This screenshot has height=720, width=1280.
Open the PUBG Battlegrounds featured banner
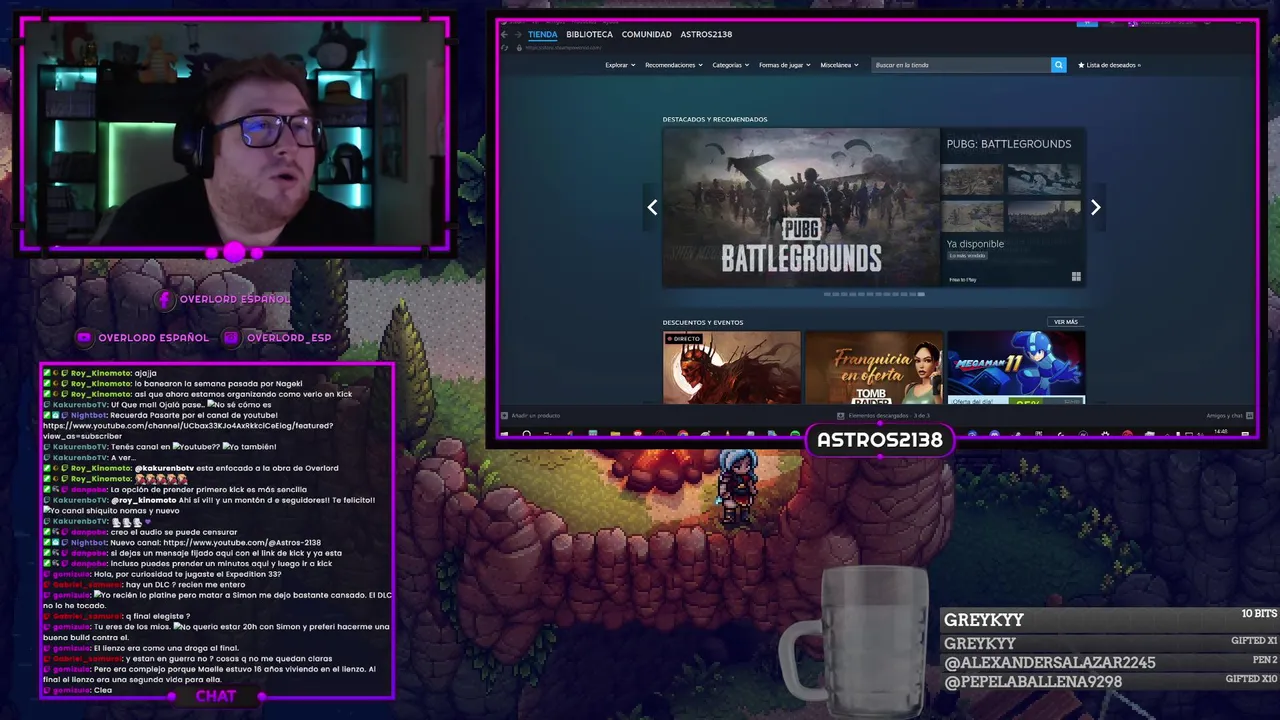pyautogui.click(x=801, y=207)
